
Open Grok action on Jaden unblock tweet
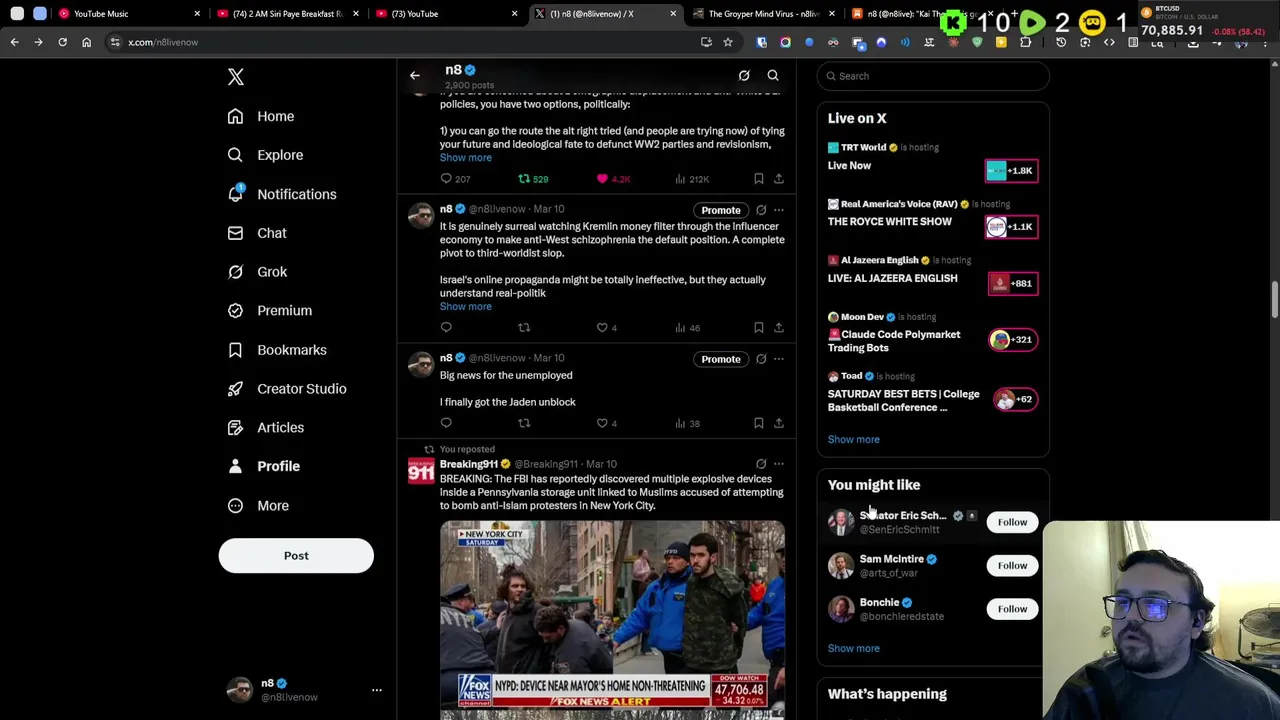click(x=761, y=359)
